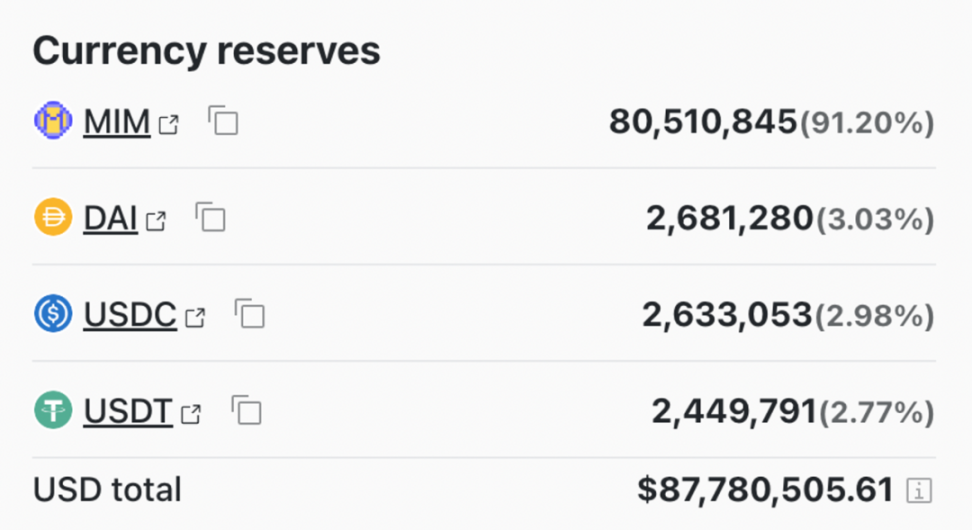Open MIM external link icon
The image size is (972, 530).
[170, 125]
